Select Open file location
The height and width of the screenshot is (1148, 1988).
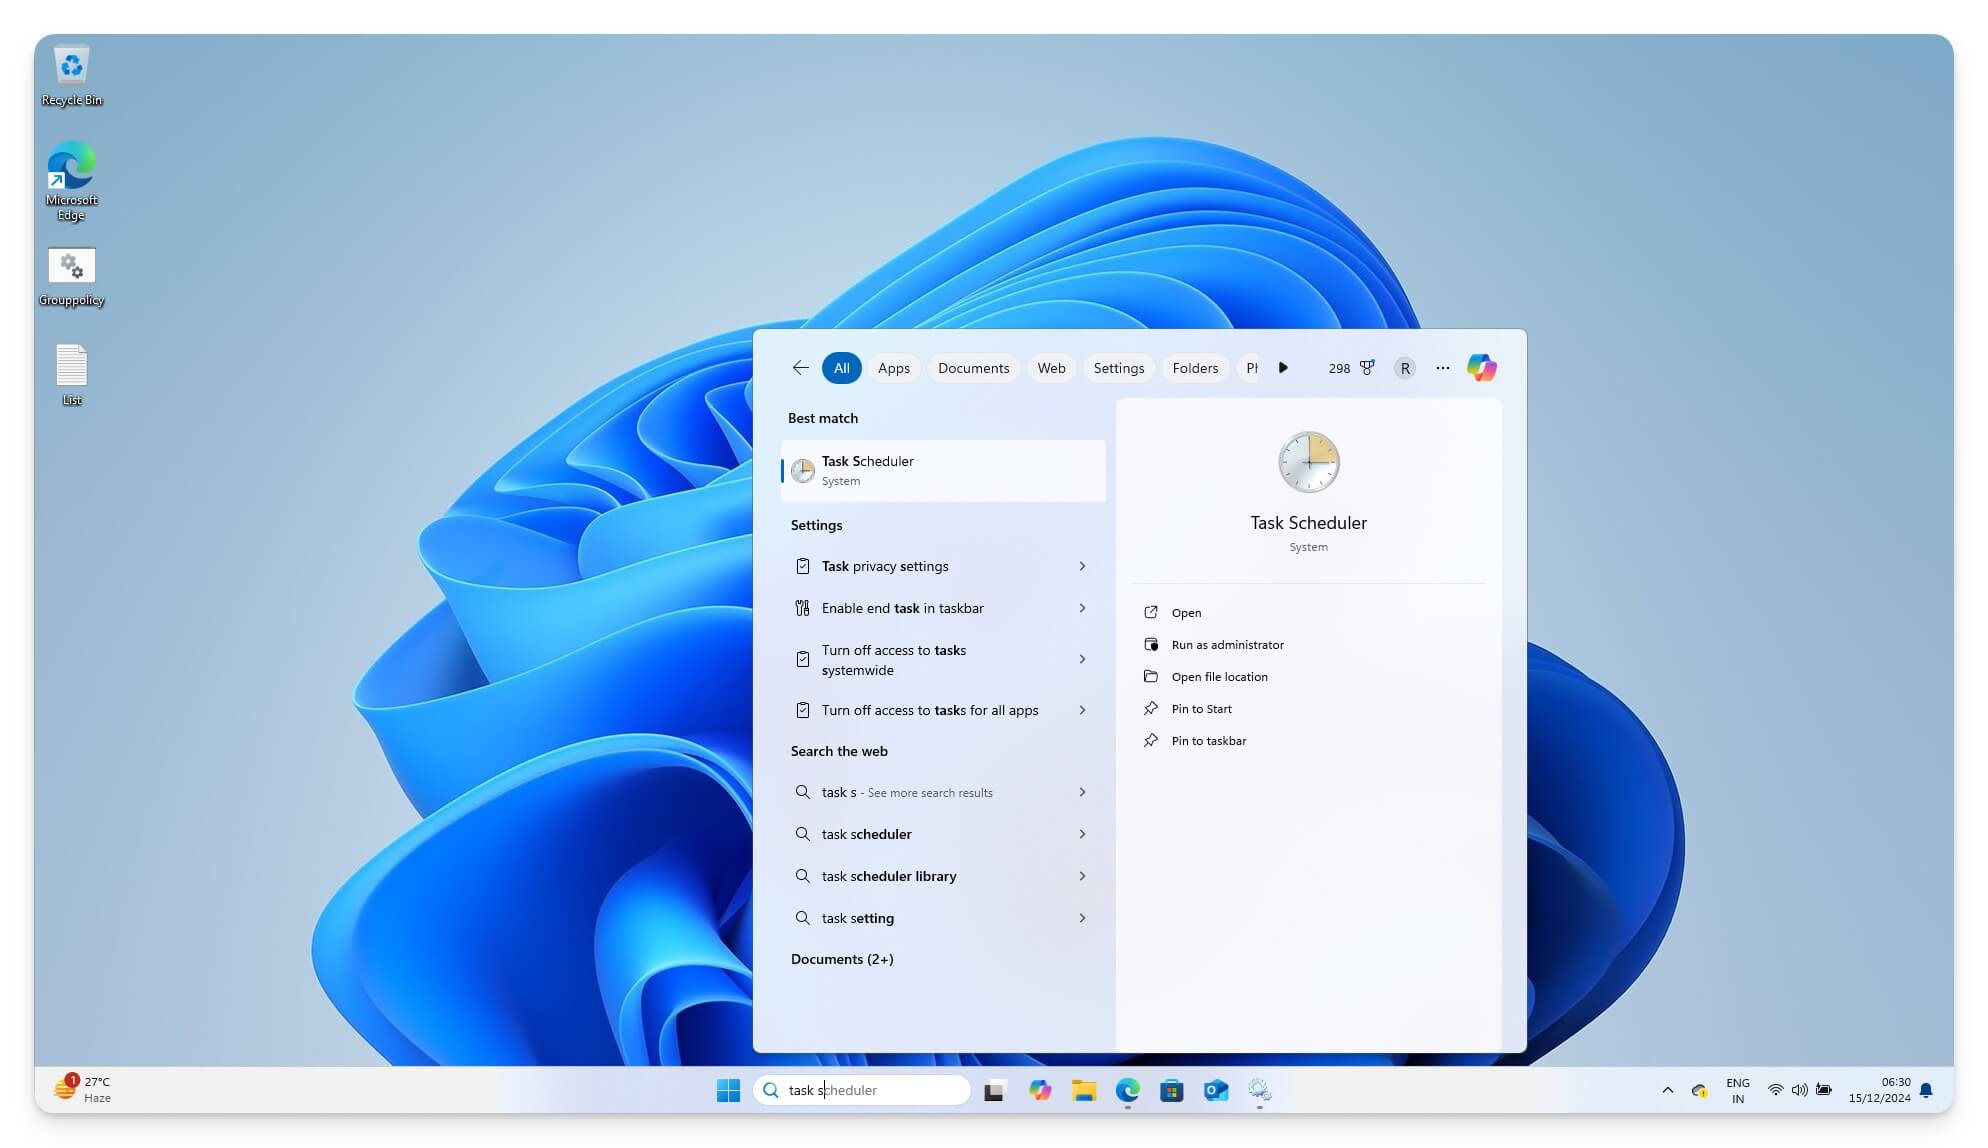pos(1220,676)
